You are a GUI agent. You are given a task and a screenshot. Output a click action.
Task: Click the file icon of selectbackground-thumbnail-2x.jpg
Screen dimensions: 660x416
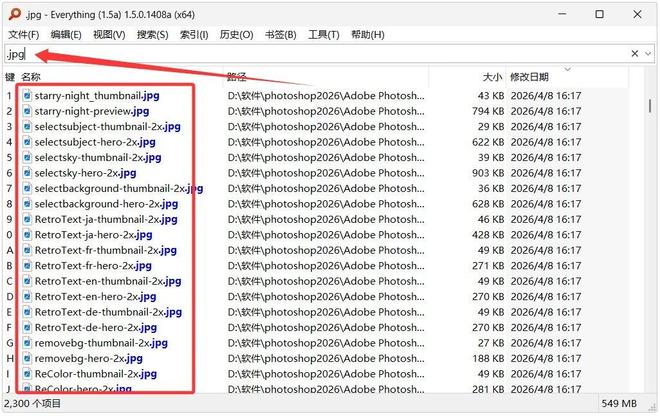[27, 188]
